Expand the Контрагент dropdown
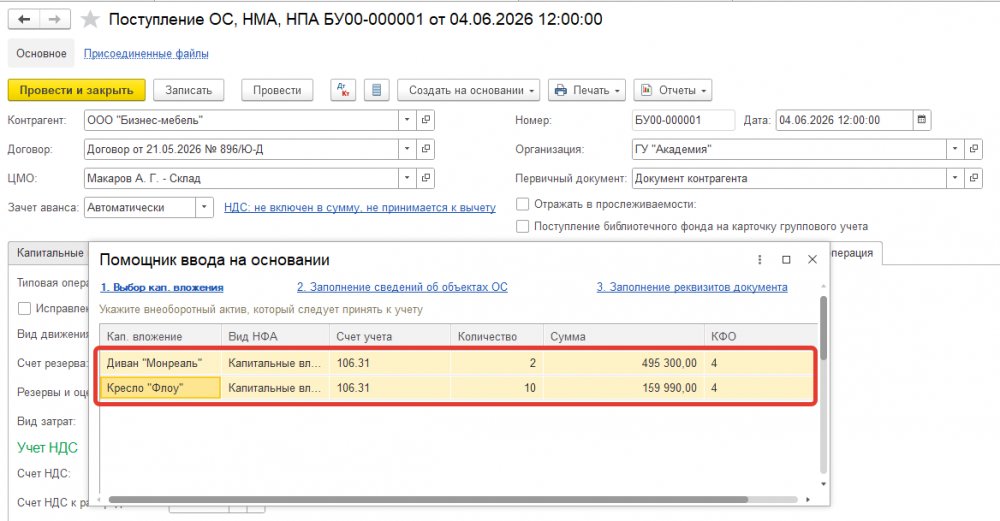 coord(408,120)
